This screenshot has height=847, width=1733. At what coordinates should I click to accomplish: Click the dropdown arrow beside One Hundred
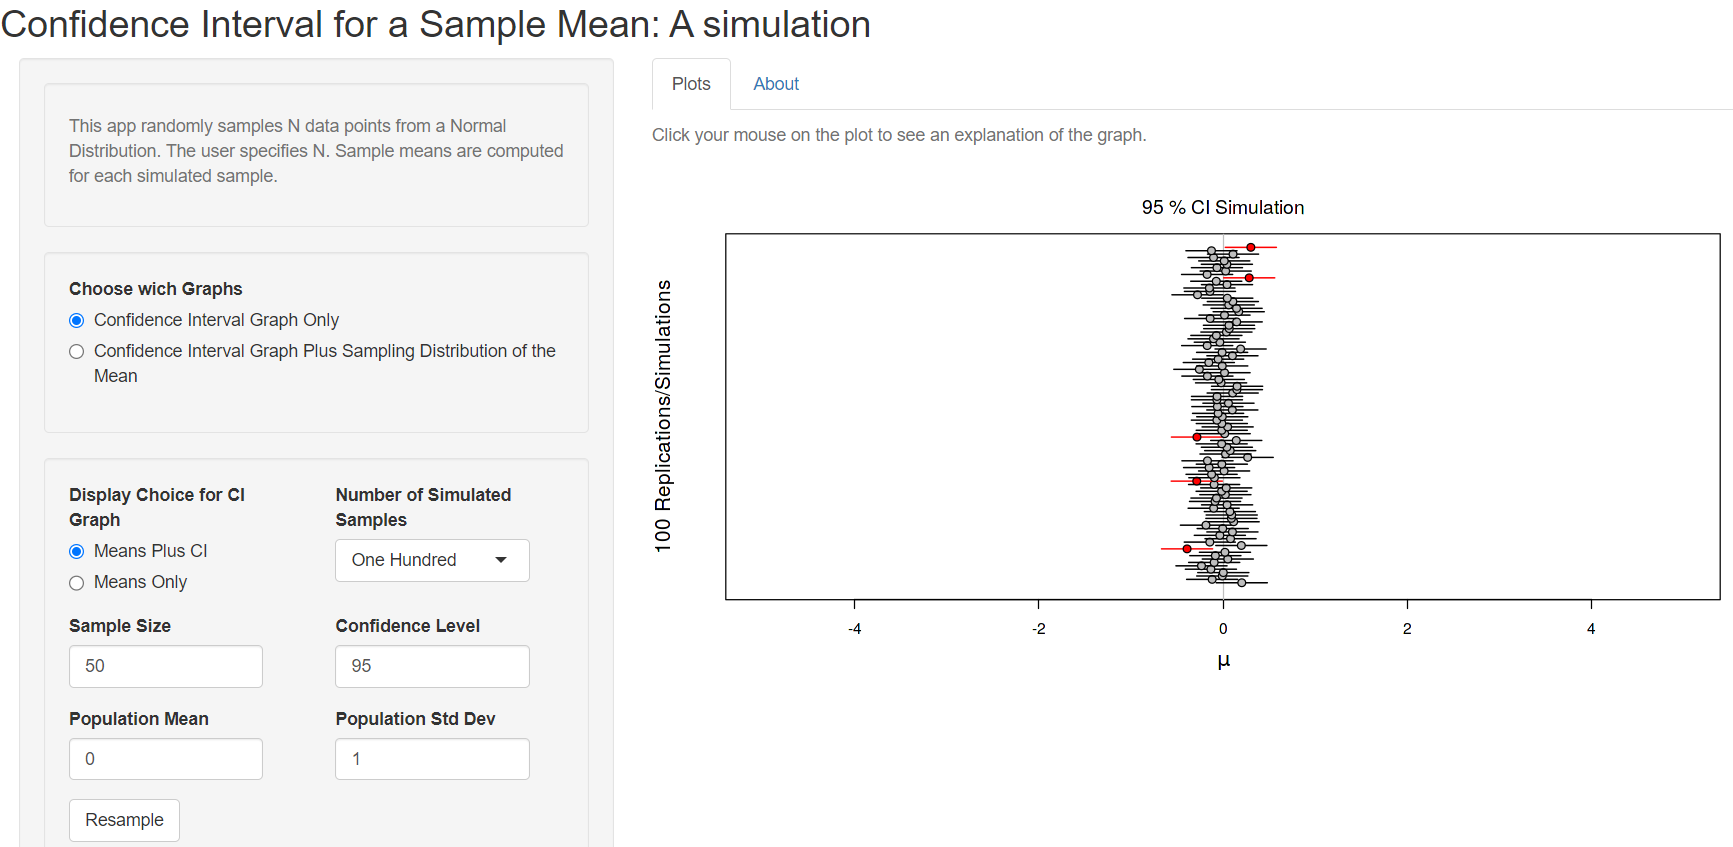tap(501, 560)
